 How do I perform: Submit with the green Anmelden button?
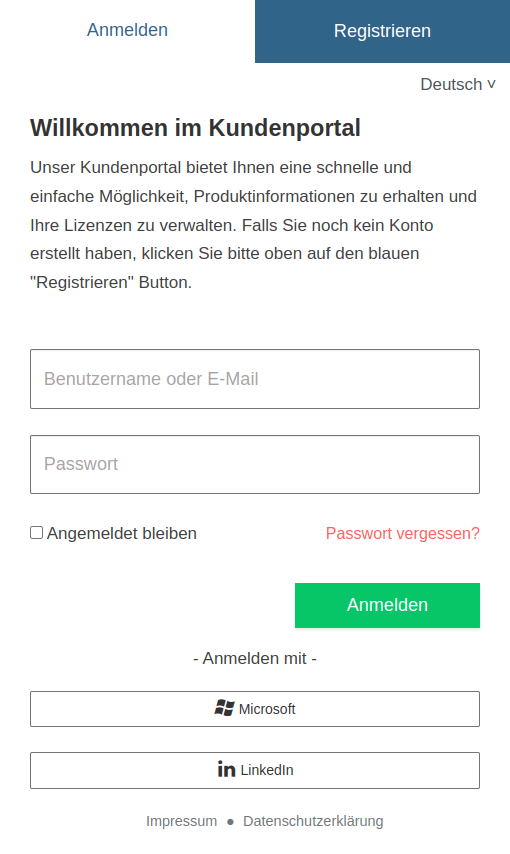[387, 605]
